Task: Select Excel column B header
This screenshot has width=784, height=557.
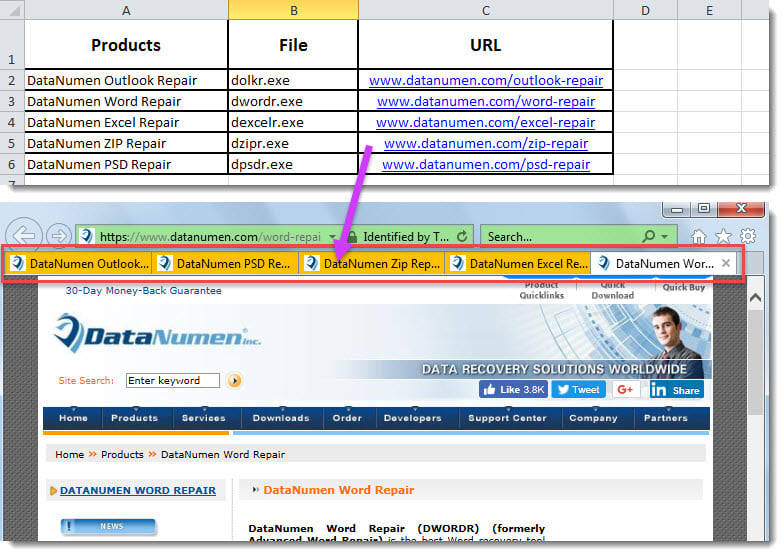Action: [x=294, y=10]
